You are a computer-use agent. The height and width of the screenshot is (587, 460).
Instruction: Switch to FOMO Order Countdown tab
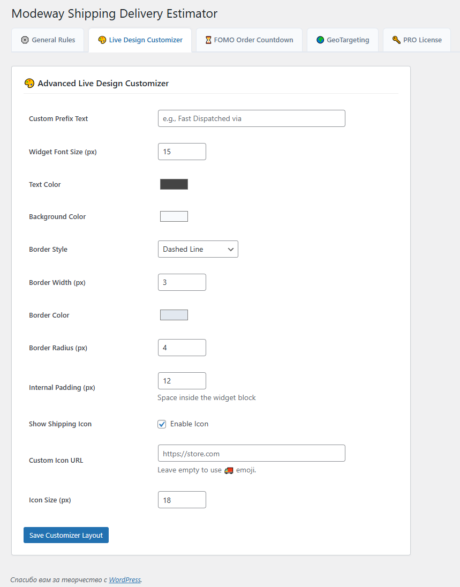point(249,40)
